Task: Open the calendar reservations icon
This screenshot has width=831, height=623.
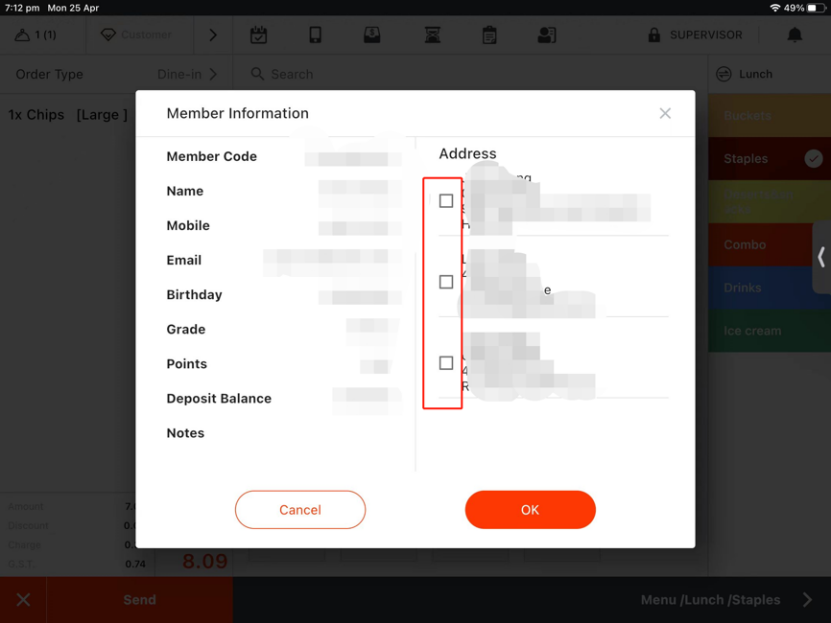Action: coord(258,35)
